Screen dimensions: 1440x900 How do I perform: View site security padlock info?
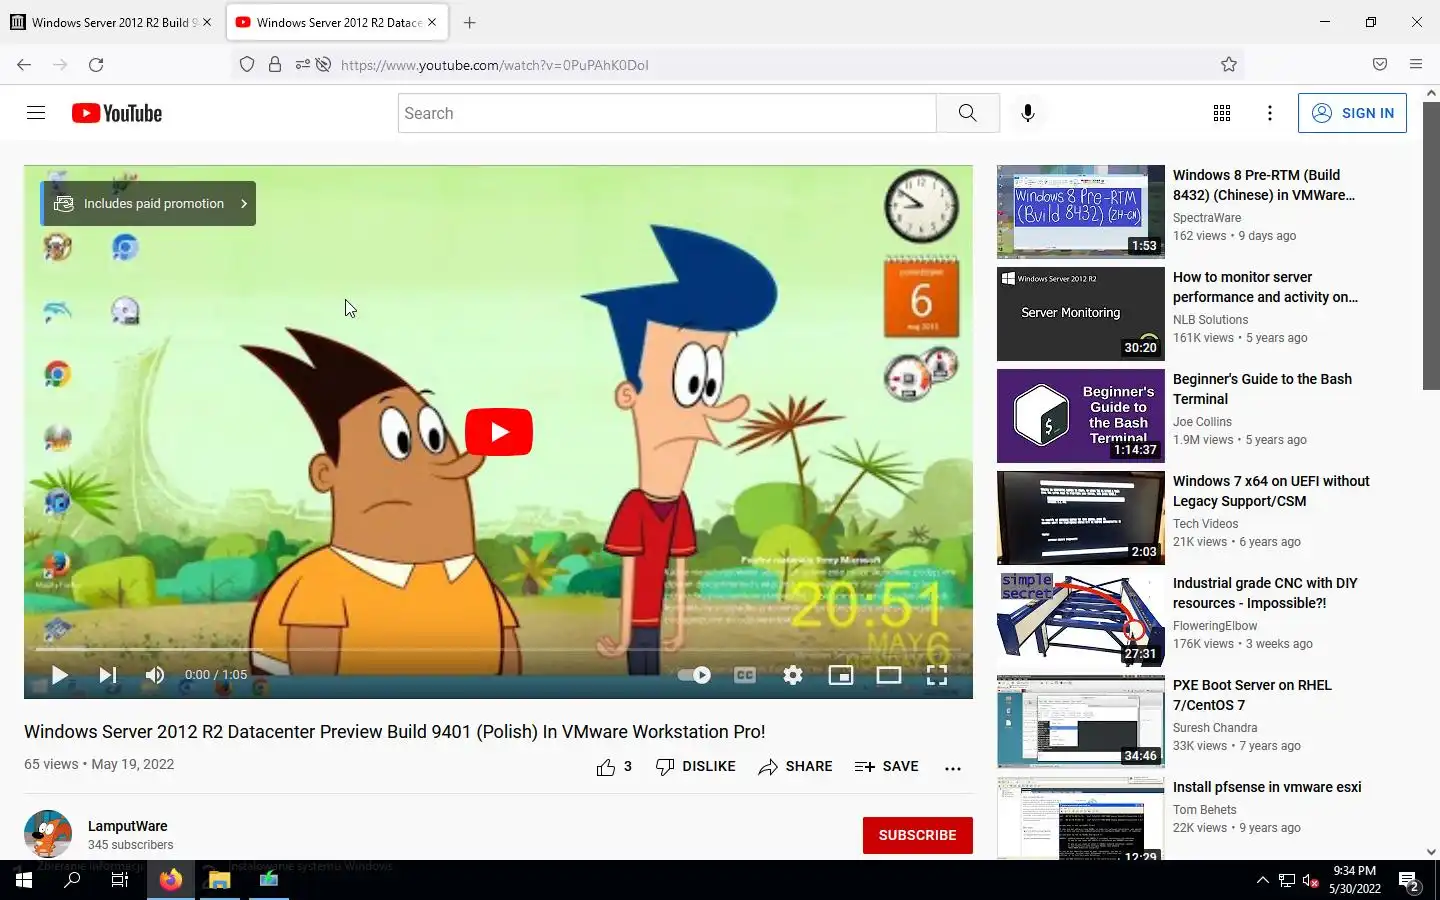point(275,65)
